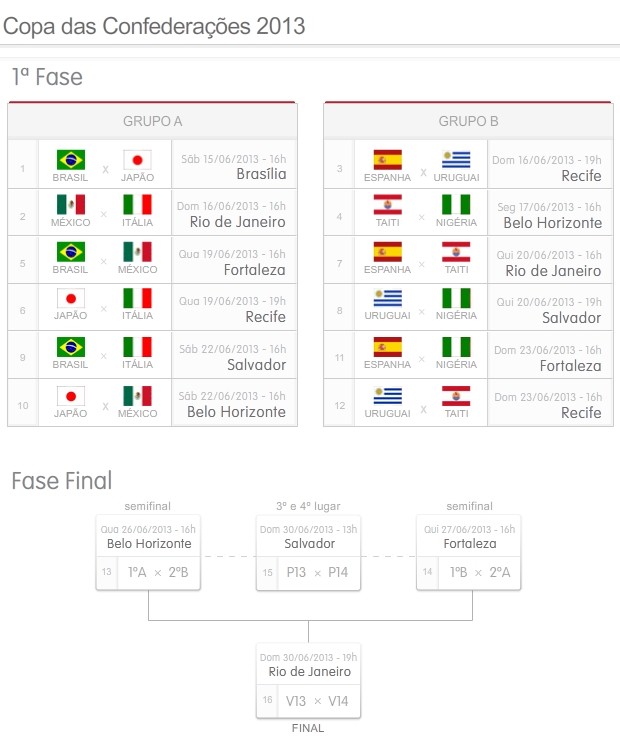Click Tahiti flag in Taiti x Nigéria match
The width and height of the screenshot is (620, 750).
(x=387, y=205)
